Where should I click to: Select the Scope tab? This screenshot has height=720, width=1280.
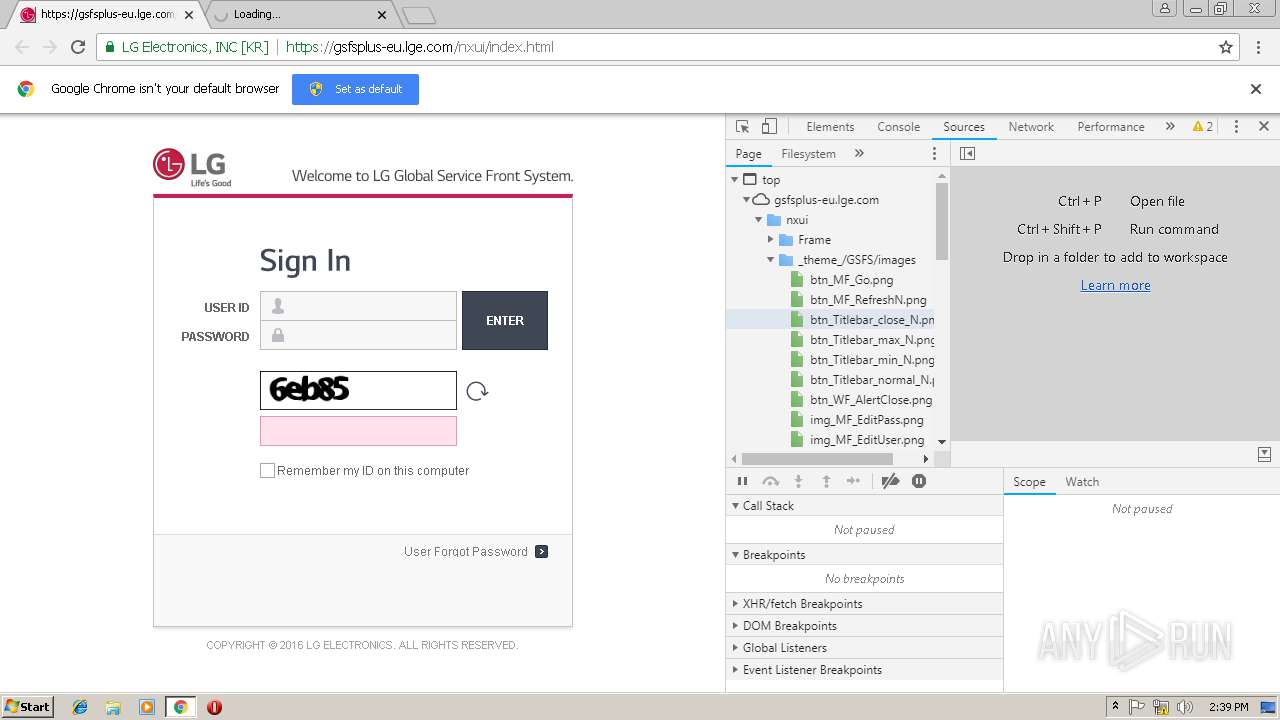(1029, 482)
